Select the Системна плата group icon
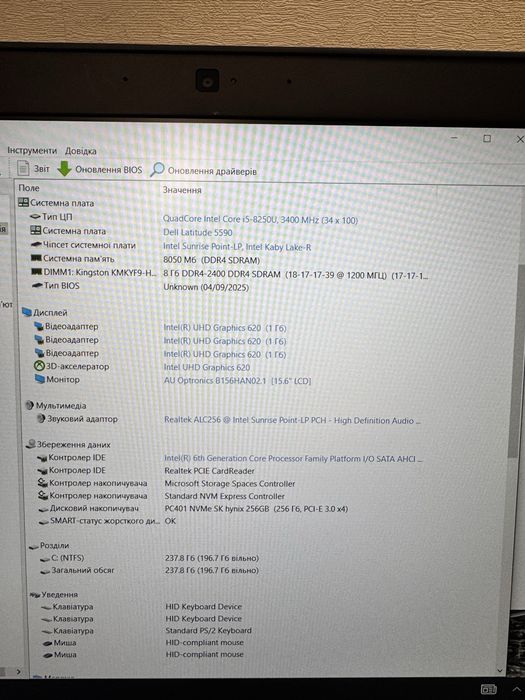This screenshot has height=700, width=525. pyautogui.click(x=23, y=203)
